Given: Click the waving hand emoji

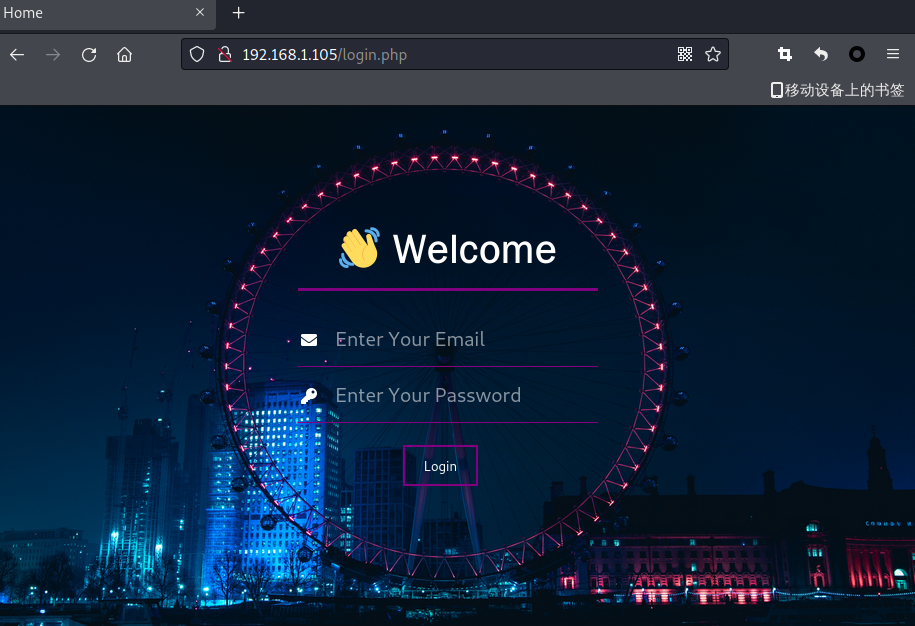Looking at the screenshot, I should point(359,248).
